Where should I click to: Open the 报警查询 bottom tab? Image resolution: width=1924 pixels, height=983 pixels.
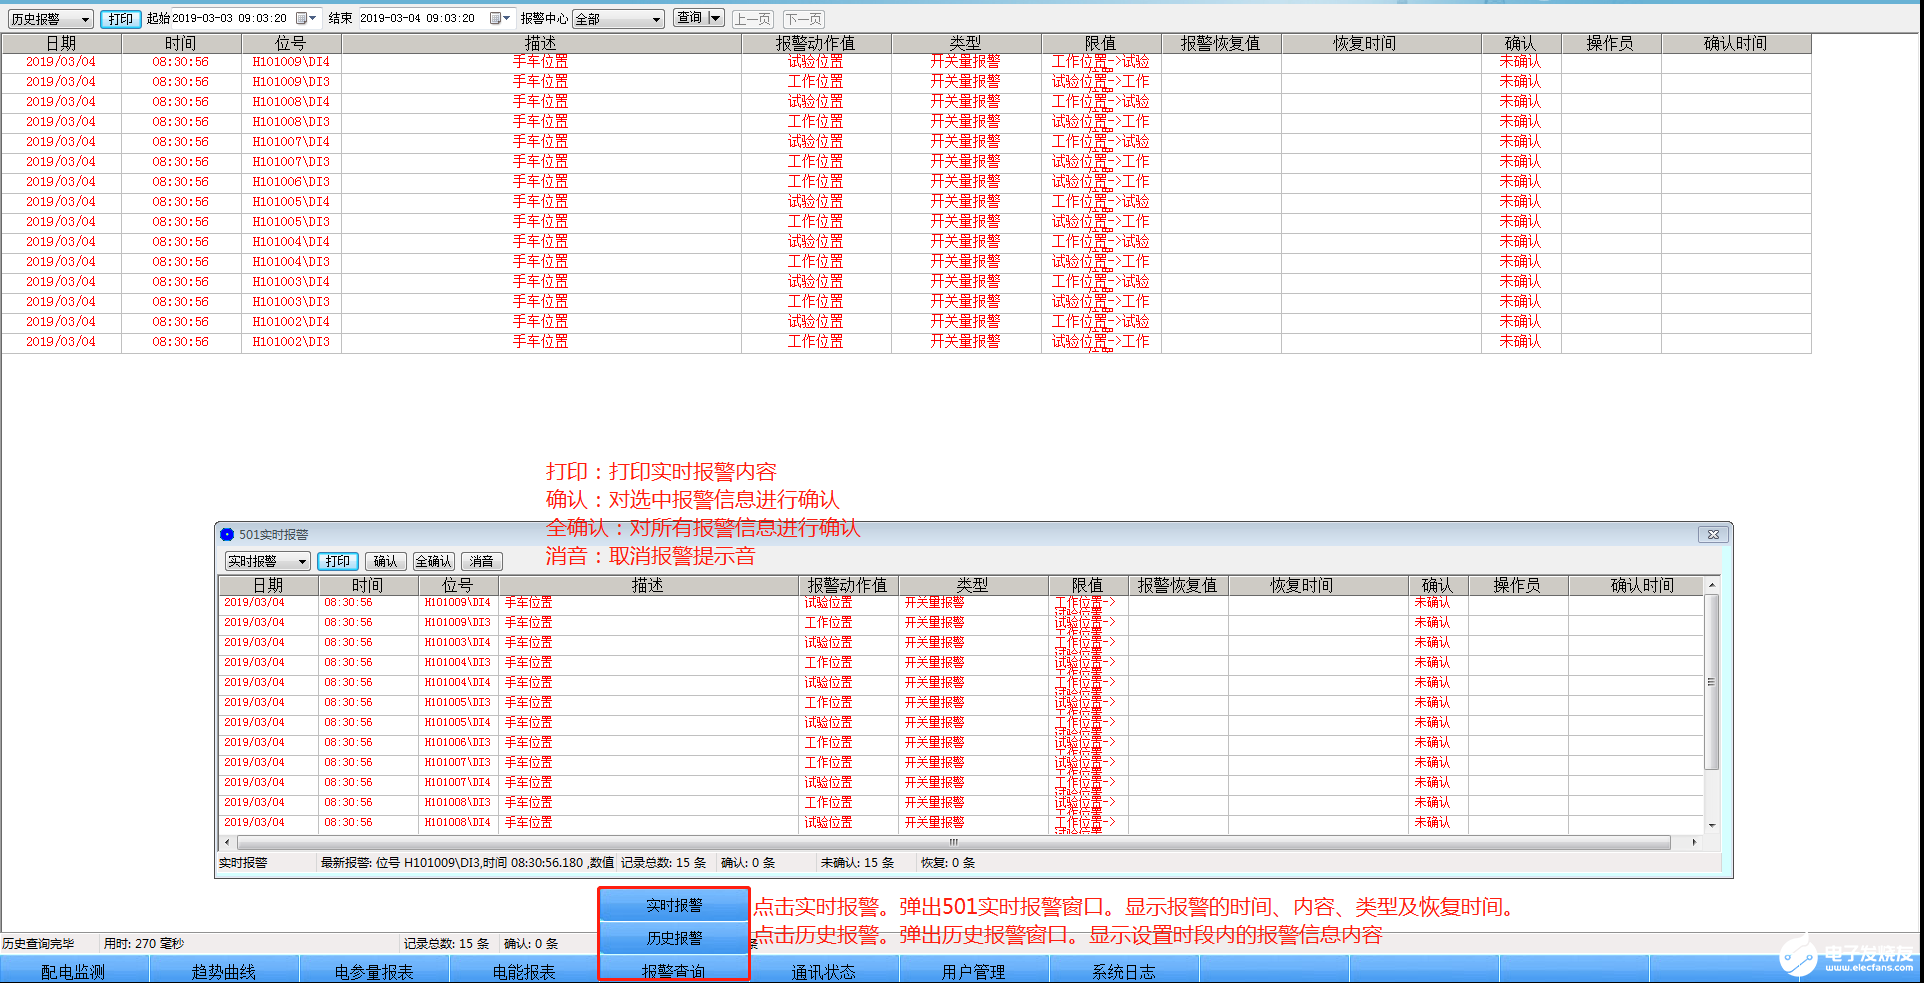[674, 971]
